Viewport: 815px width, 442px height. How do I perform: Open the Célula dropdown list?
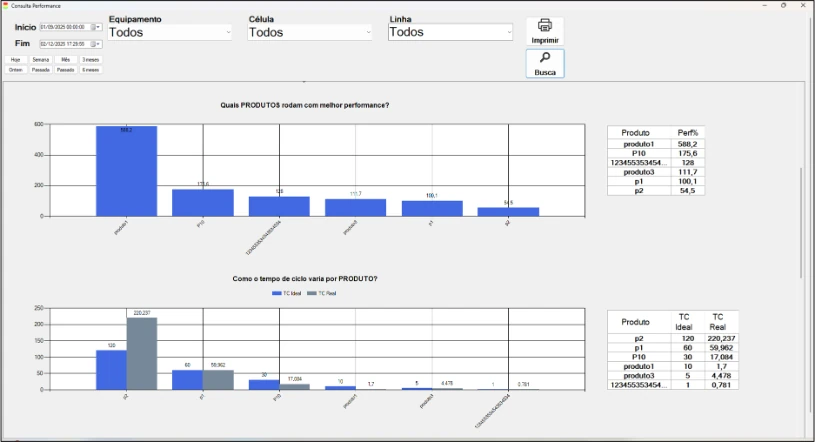[x=368, y=32]
